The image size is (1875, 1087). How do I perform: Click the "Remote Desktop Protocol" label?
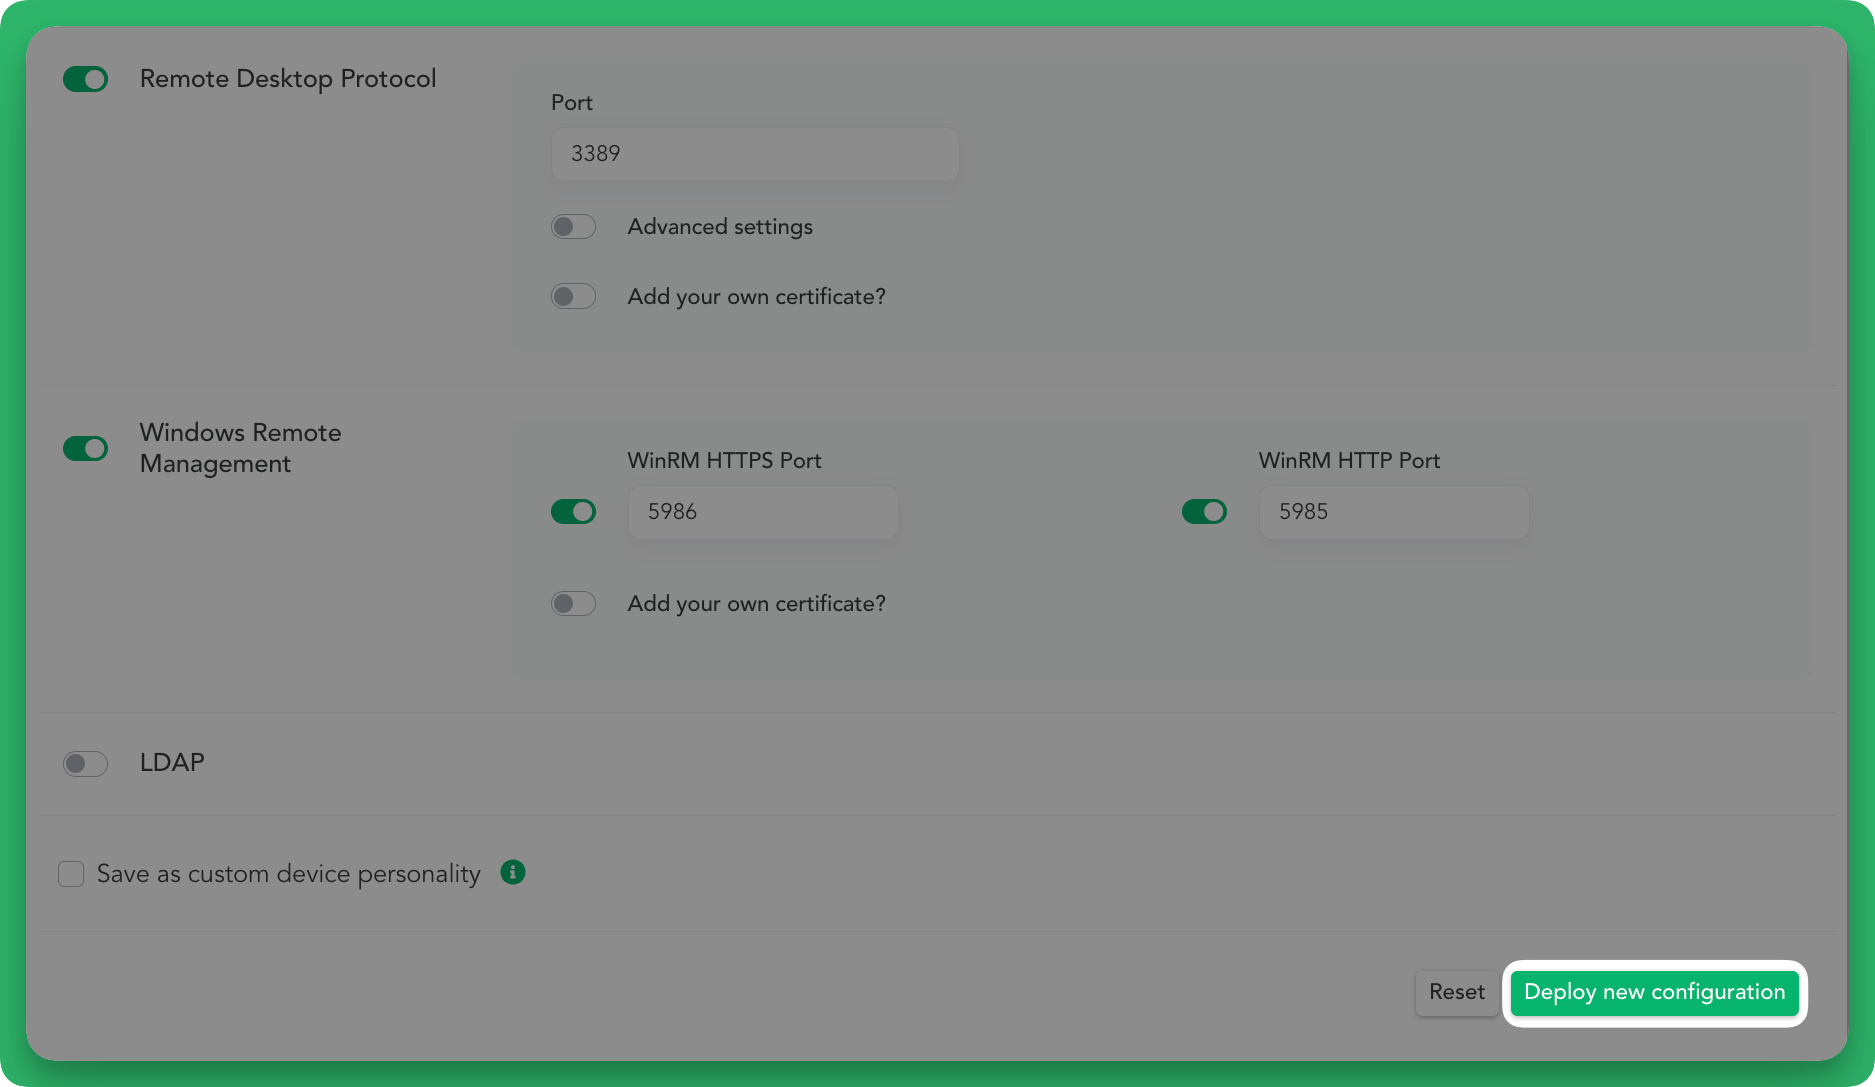[x=288, y=78]
